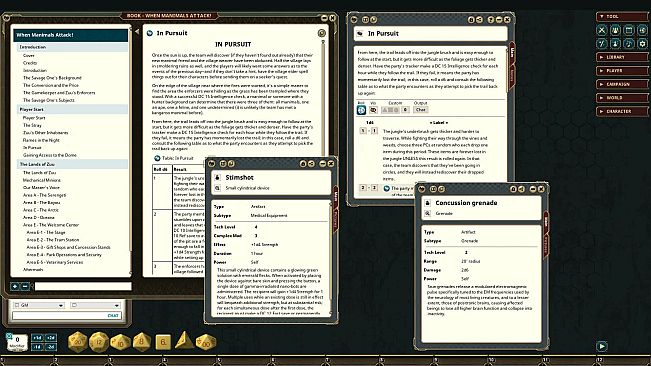Open the crossed-swords combat tracker tool
This screenshot has height=366, width=651.
602,30
